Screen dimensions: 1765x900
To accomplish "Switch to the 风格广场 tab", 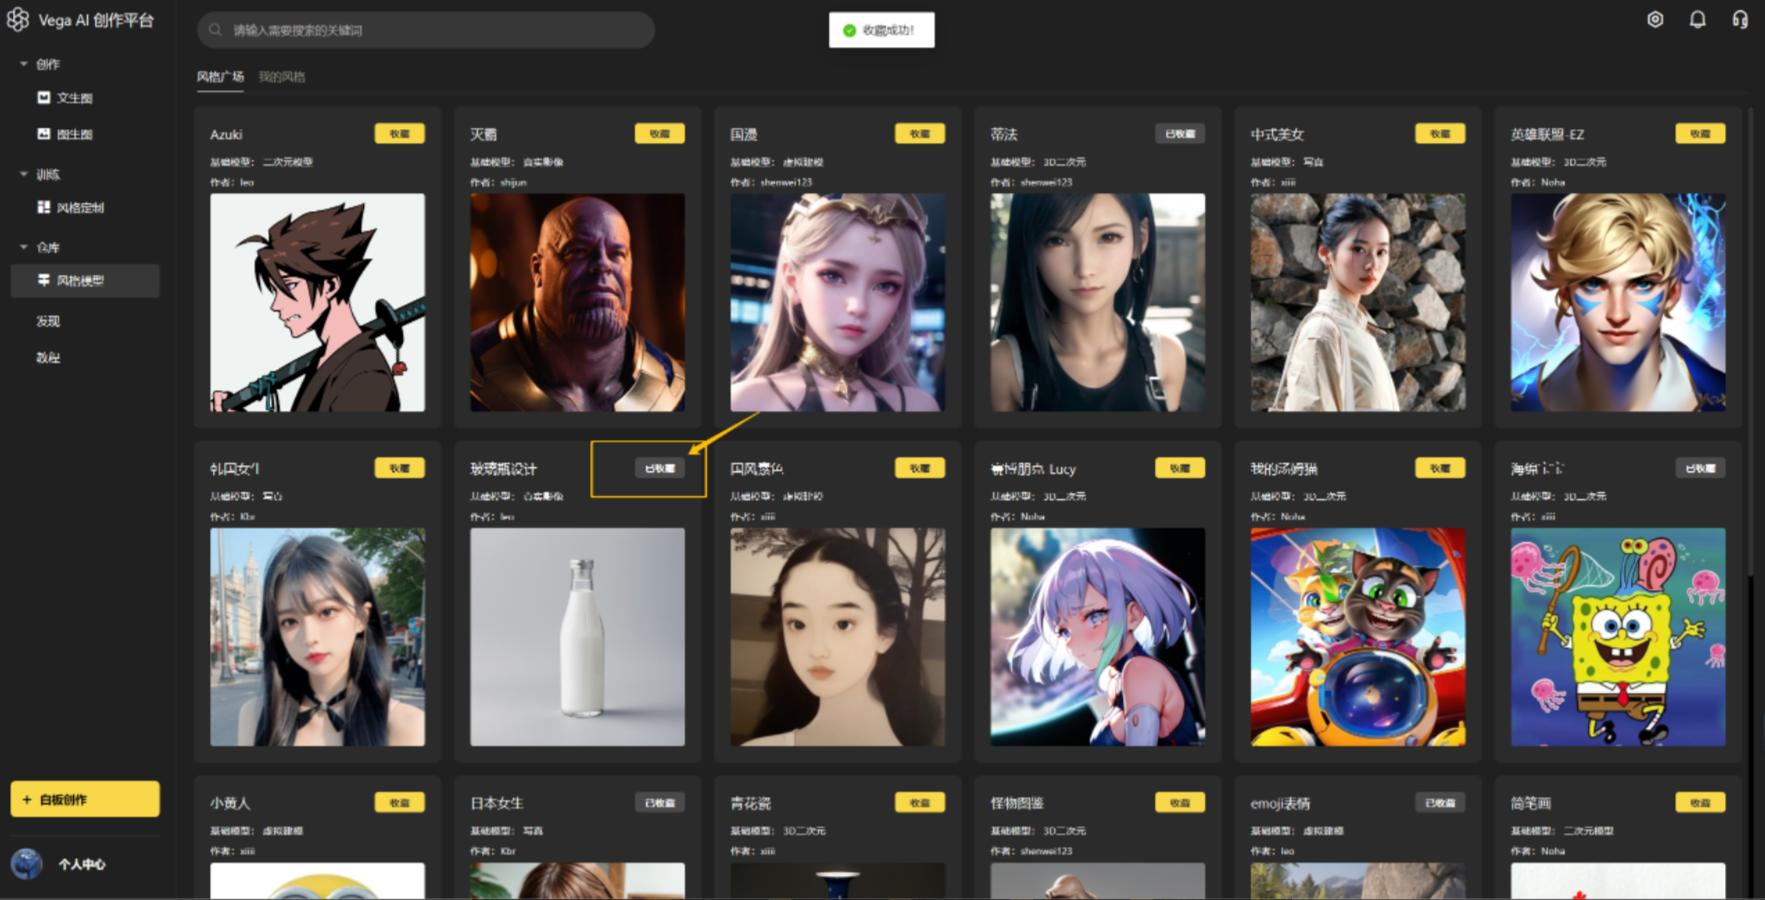I will [x=220, y=77].
